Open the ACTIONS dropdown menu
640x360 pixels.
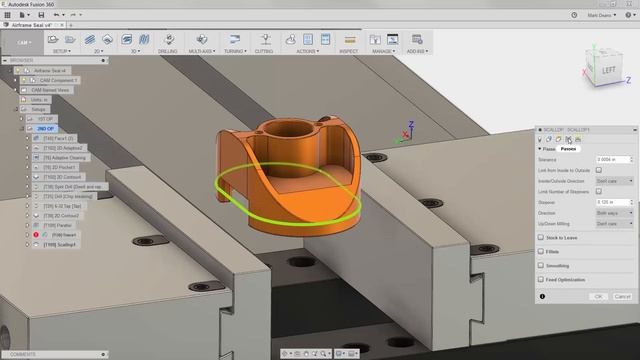coord(307,51)
